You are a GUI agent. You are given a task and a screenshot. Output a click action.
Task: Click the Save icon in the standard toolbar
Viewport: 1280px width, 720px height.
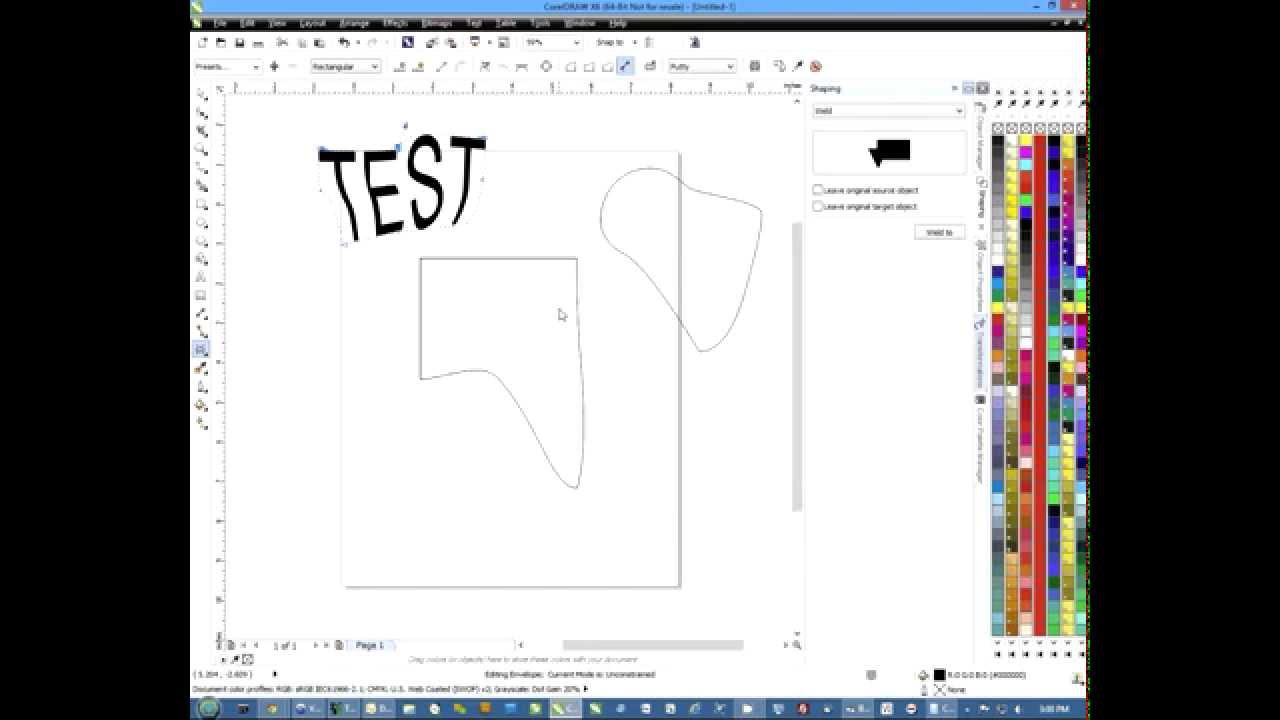coord(239,43)
